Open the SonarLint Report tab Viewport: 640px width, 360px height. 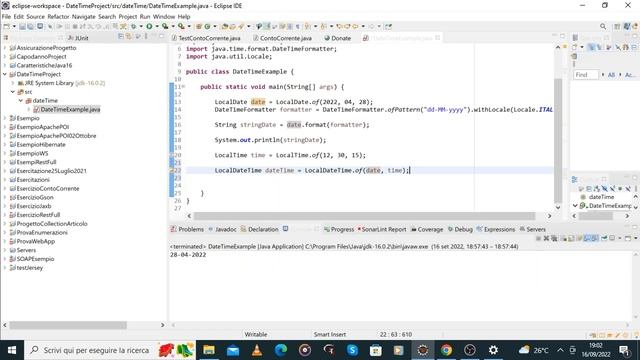point(382,229)
